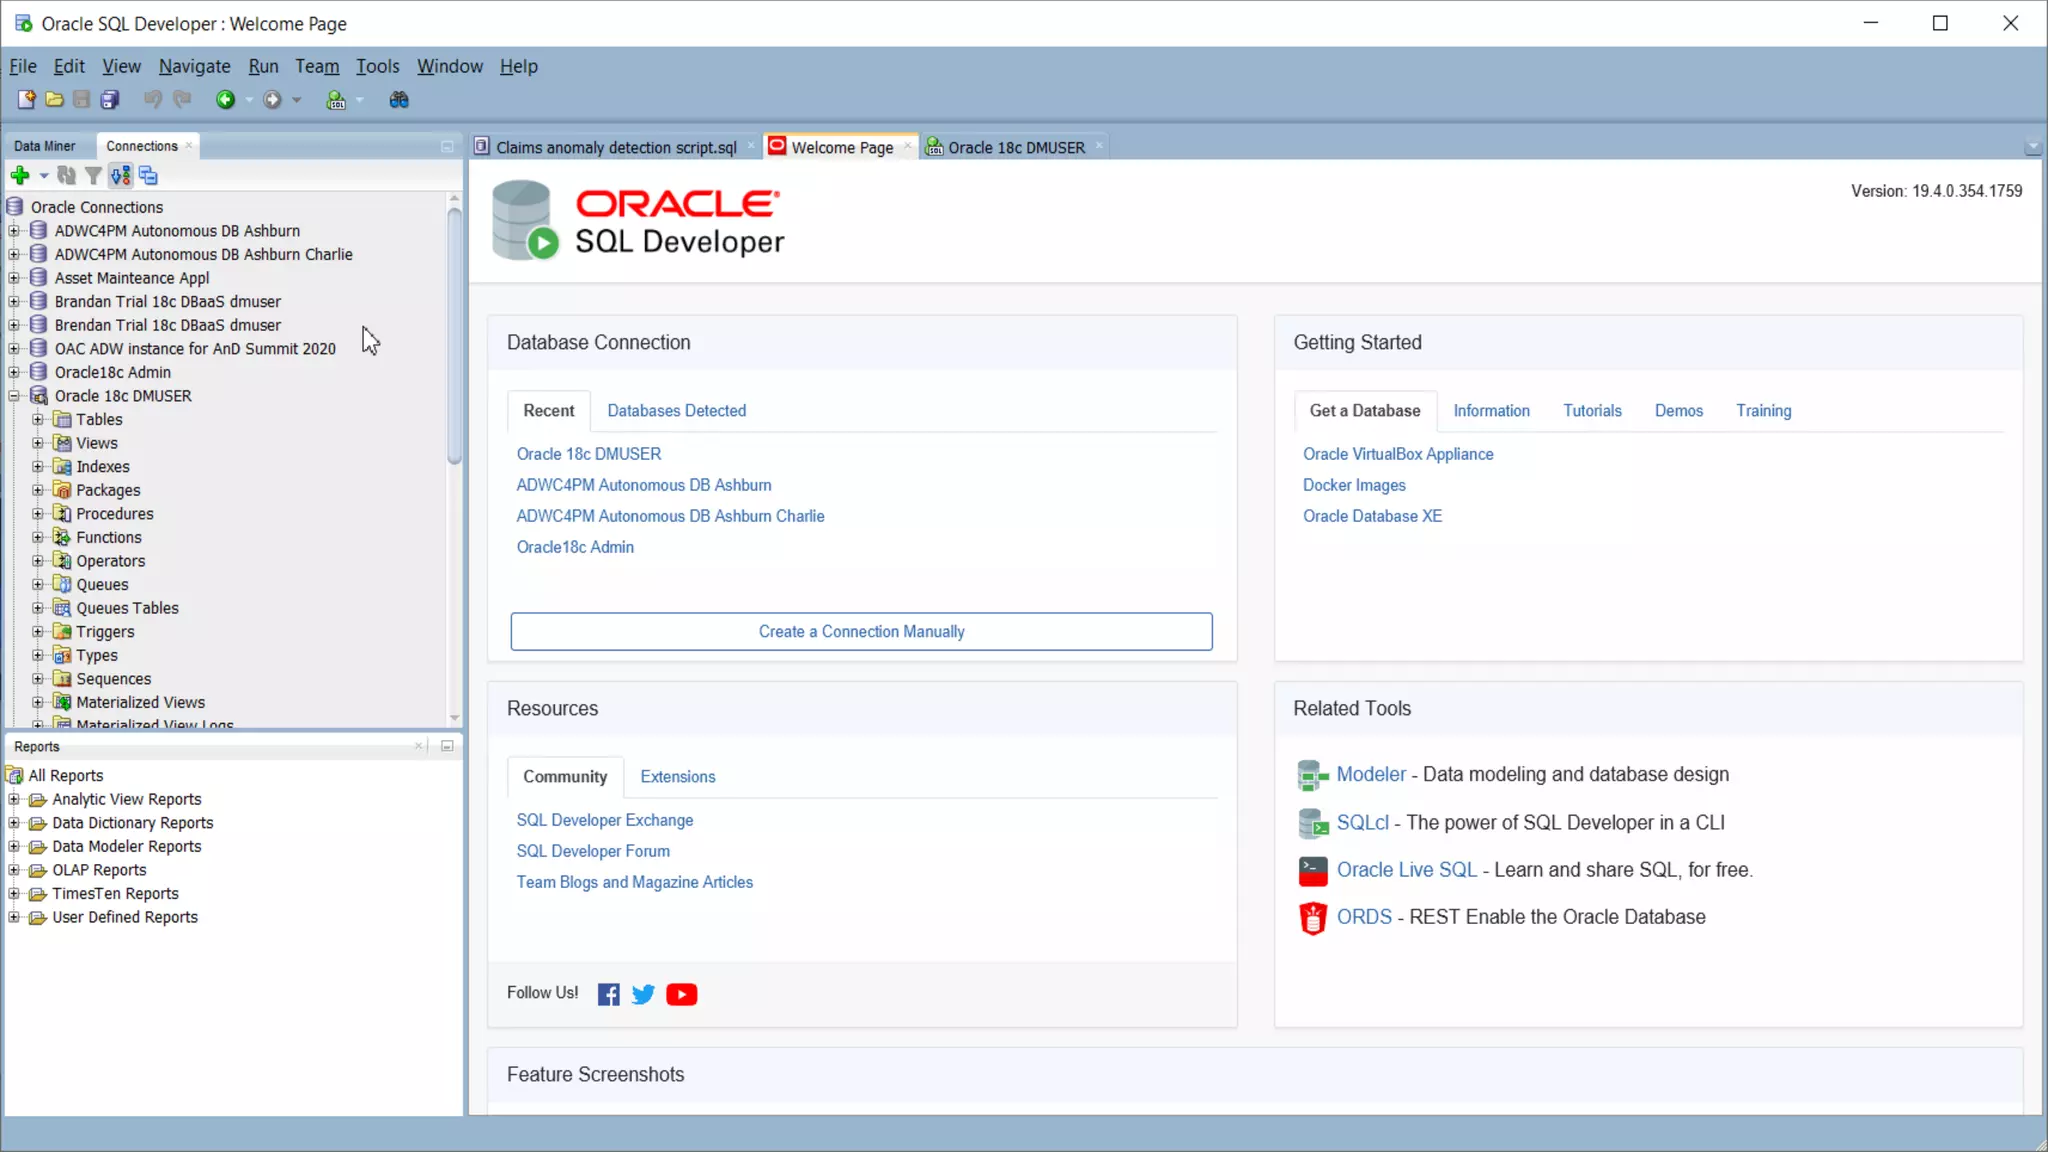Click the Collapse All icon in Connections
This screenshot has height=1152, width=2048.
pos(148,176)
